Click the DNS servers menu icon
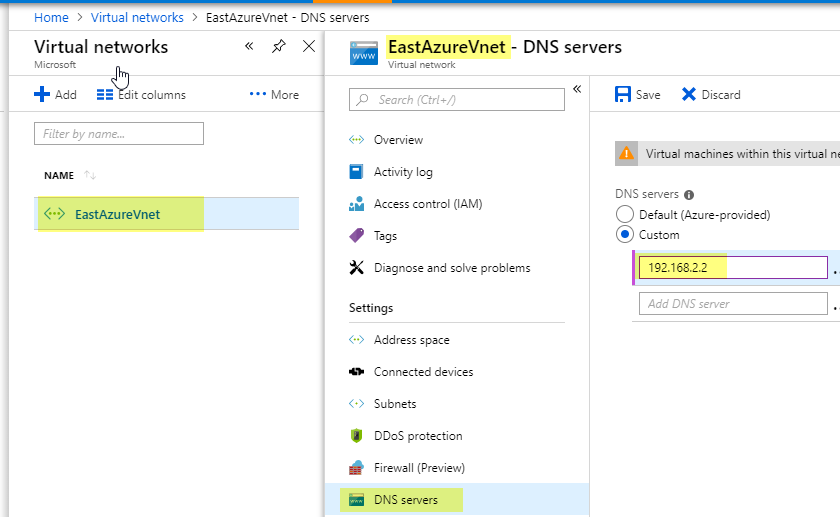The height and width of the screenshot is (517, 840). tap(356, 500)
